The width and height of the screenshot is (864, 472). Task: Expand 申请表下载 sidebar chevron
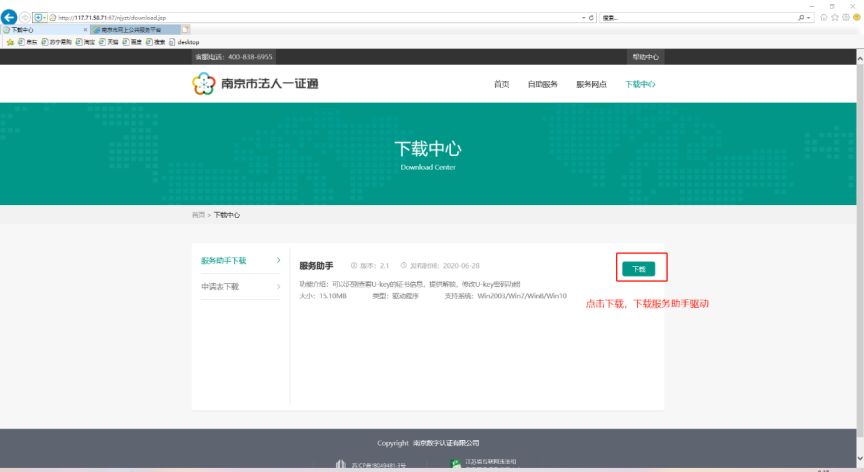point(278,287)
